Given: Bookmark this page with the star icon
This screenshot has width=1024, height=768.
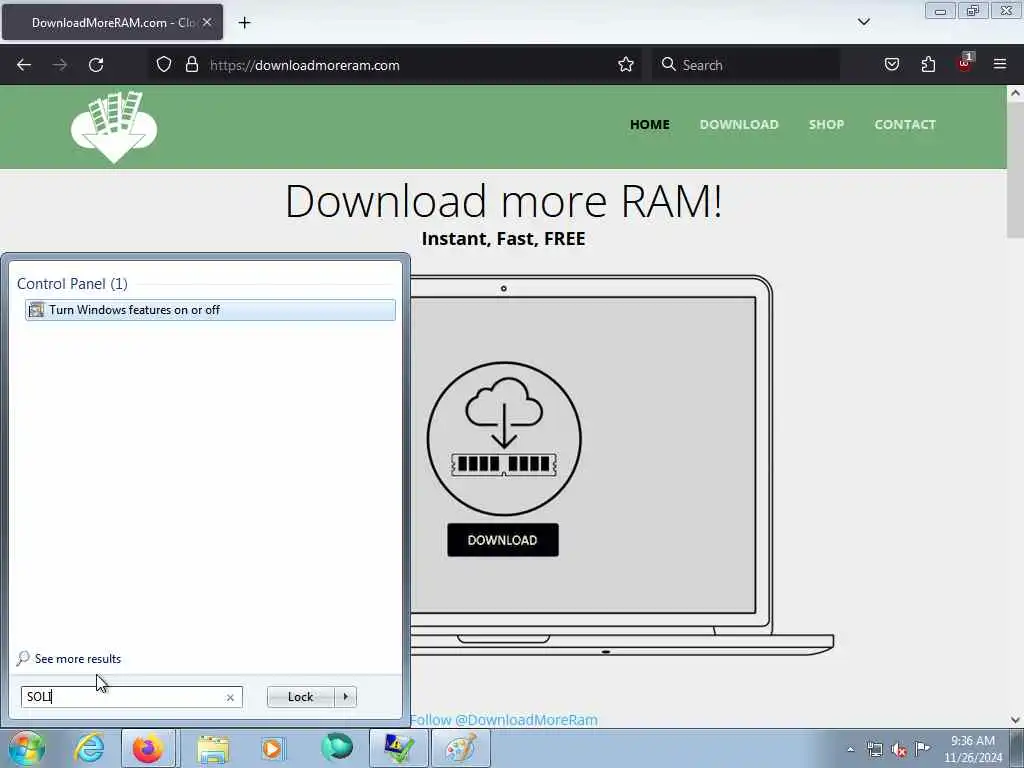Looking at the screenshot, I should (626, 64).
